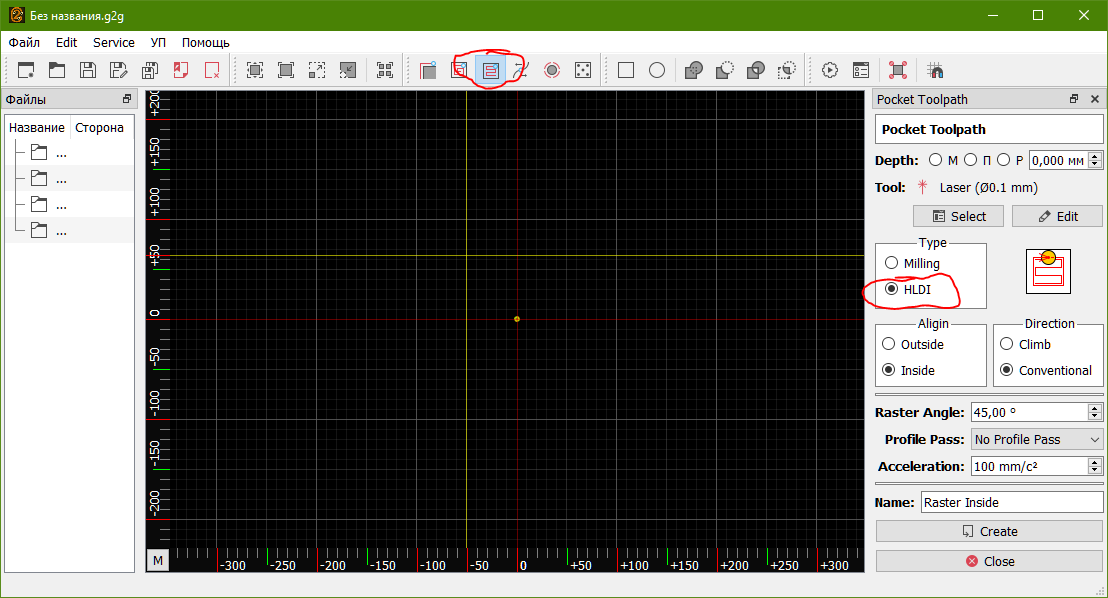The width and height of the screenshot is (1108, 598).
Task: Click the Name field containing Raster Inside
Action: point(1012,503)
